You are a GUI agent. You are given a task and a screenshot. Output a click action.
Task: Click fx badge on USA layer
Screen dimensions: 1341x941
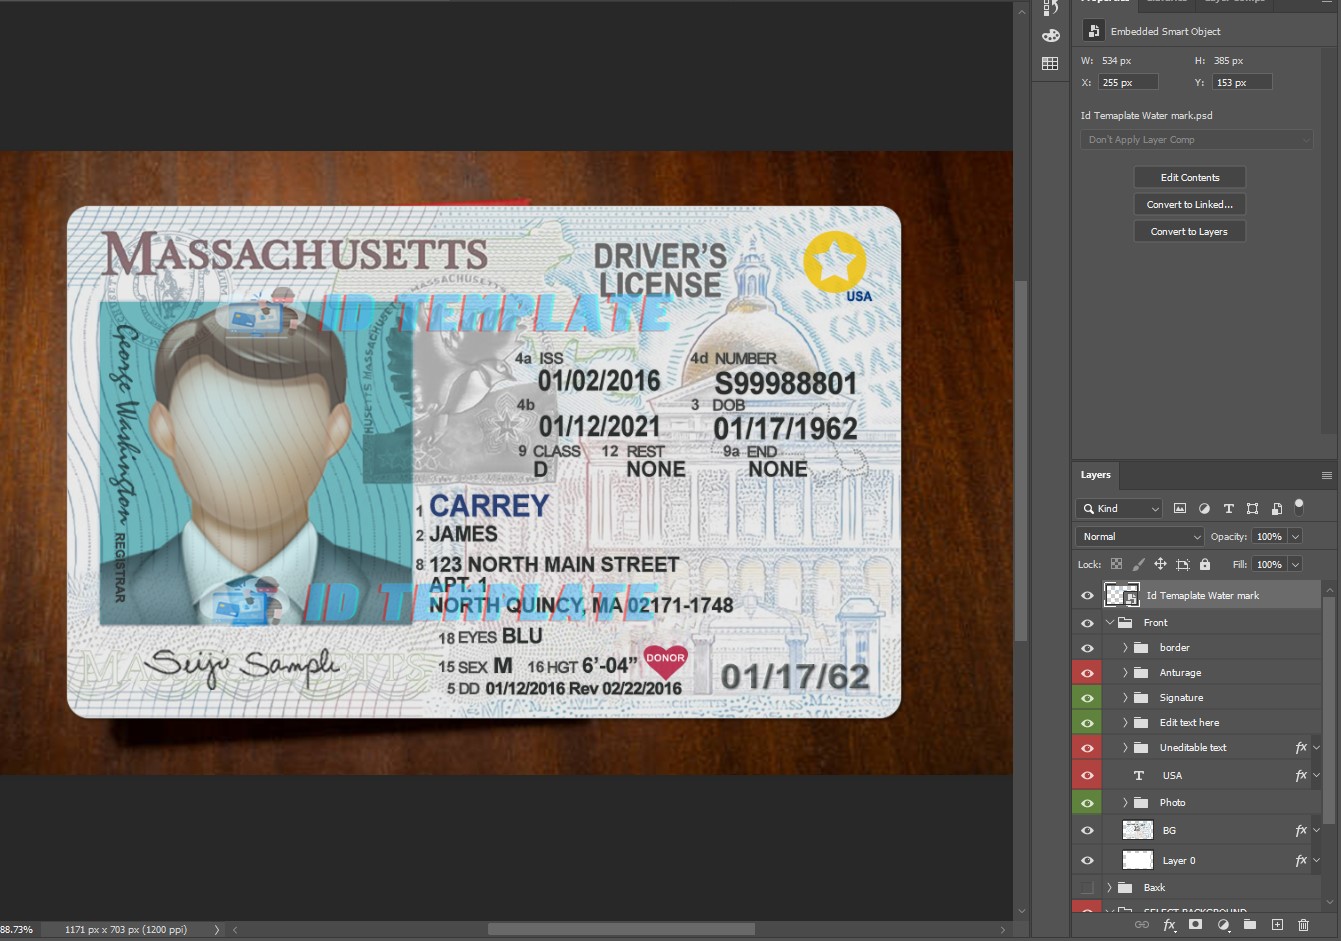coord(1301,775)
